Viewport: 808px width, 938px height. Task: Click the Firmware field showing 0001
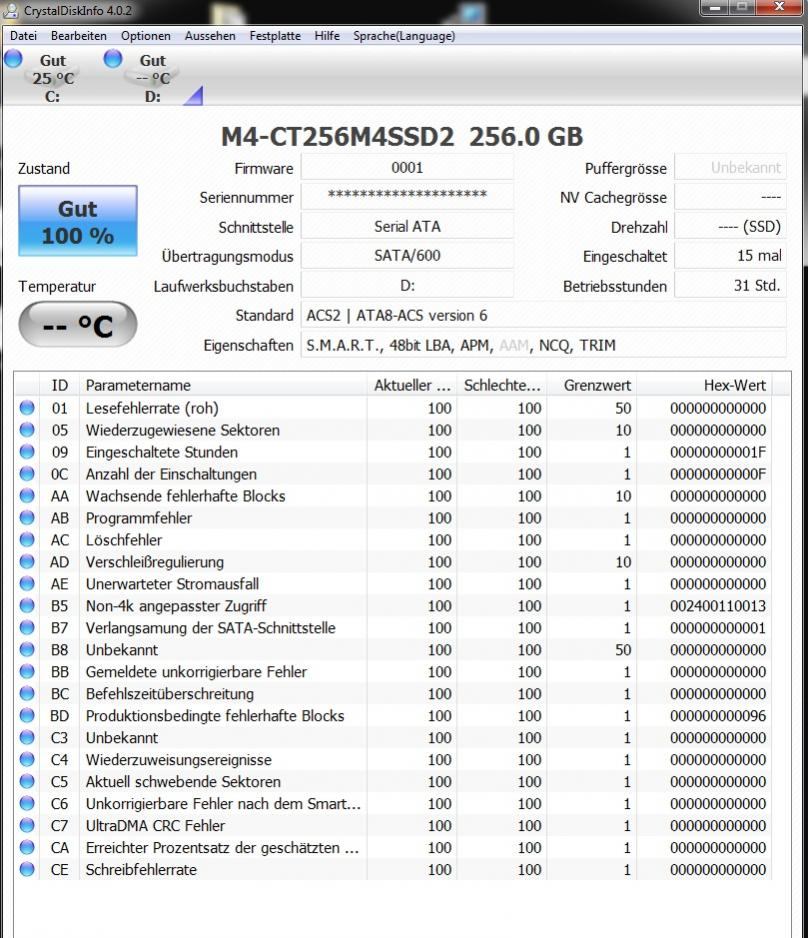[x=407, y=168]
